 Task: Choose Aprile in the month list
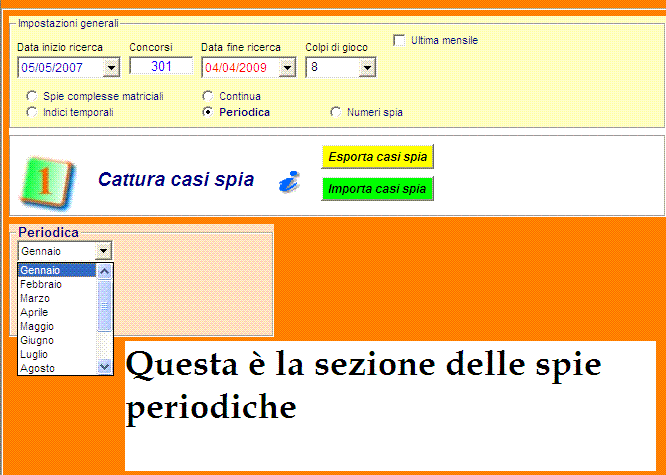[57, 312]
